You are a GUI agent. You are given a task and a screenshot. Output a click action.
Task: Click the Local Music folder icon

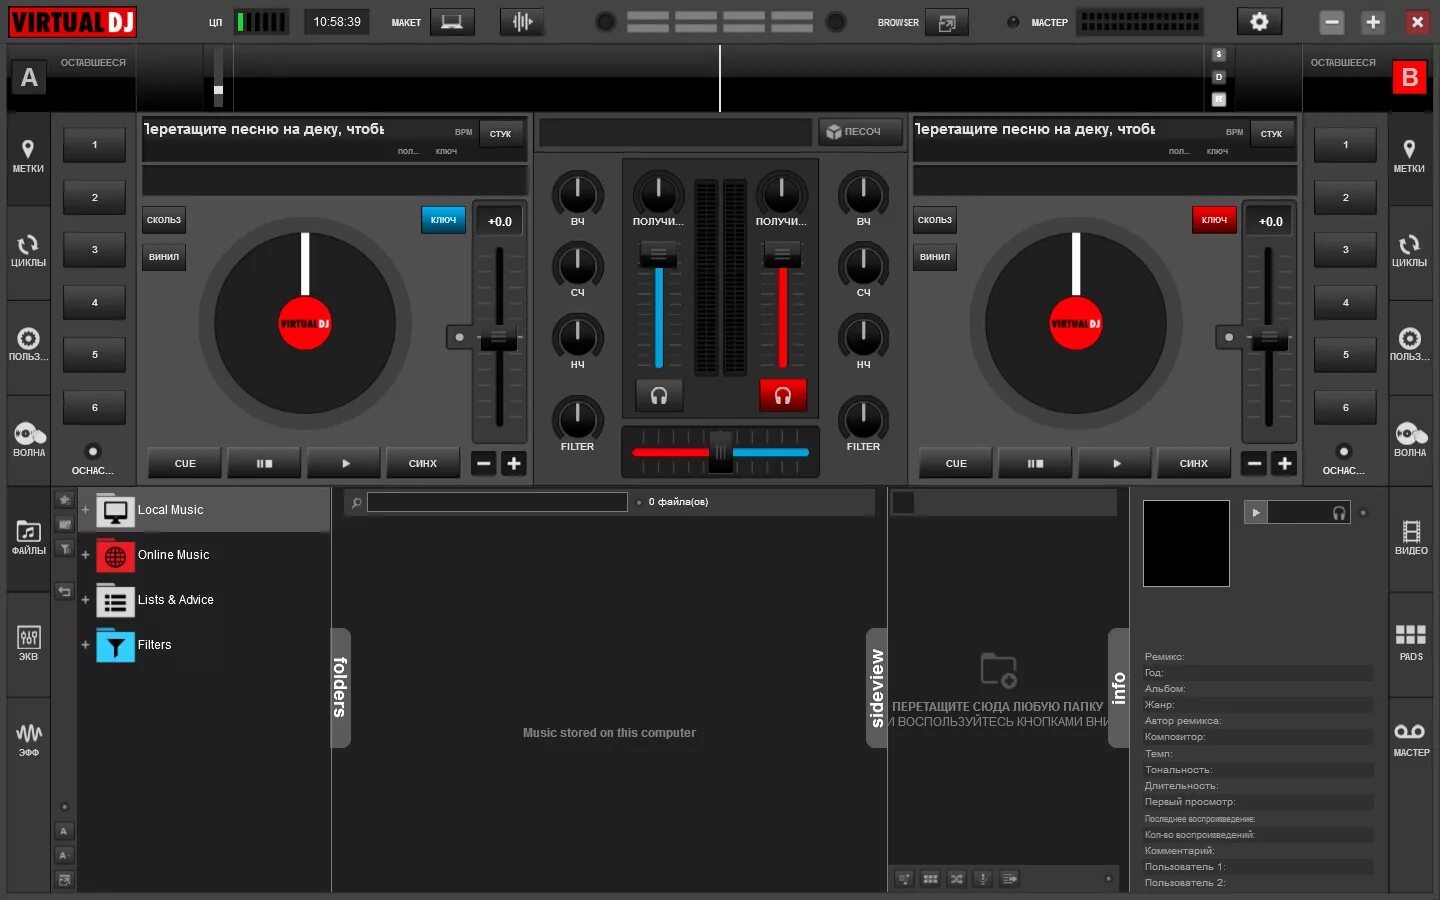tap(116, 511)
